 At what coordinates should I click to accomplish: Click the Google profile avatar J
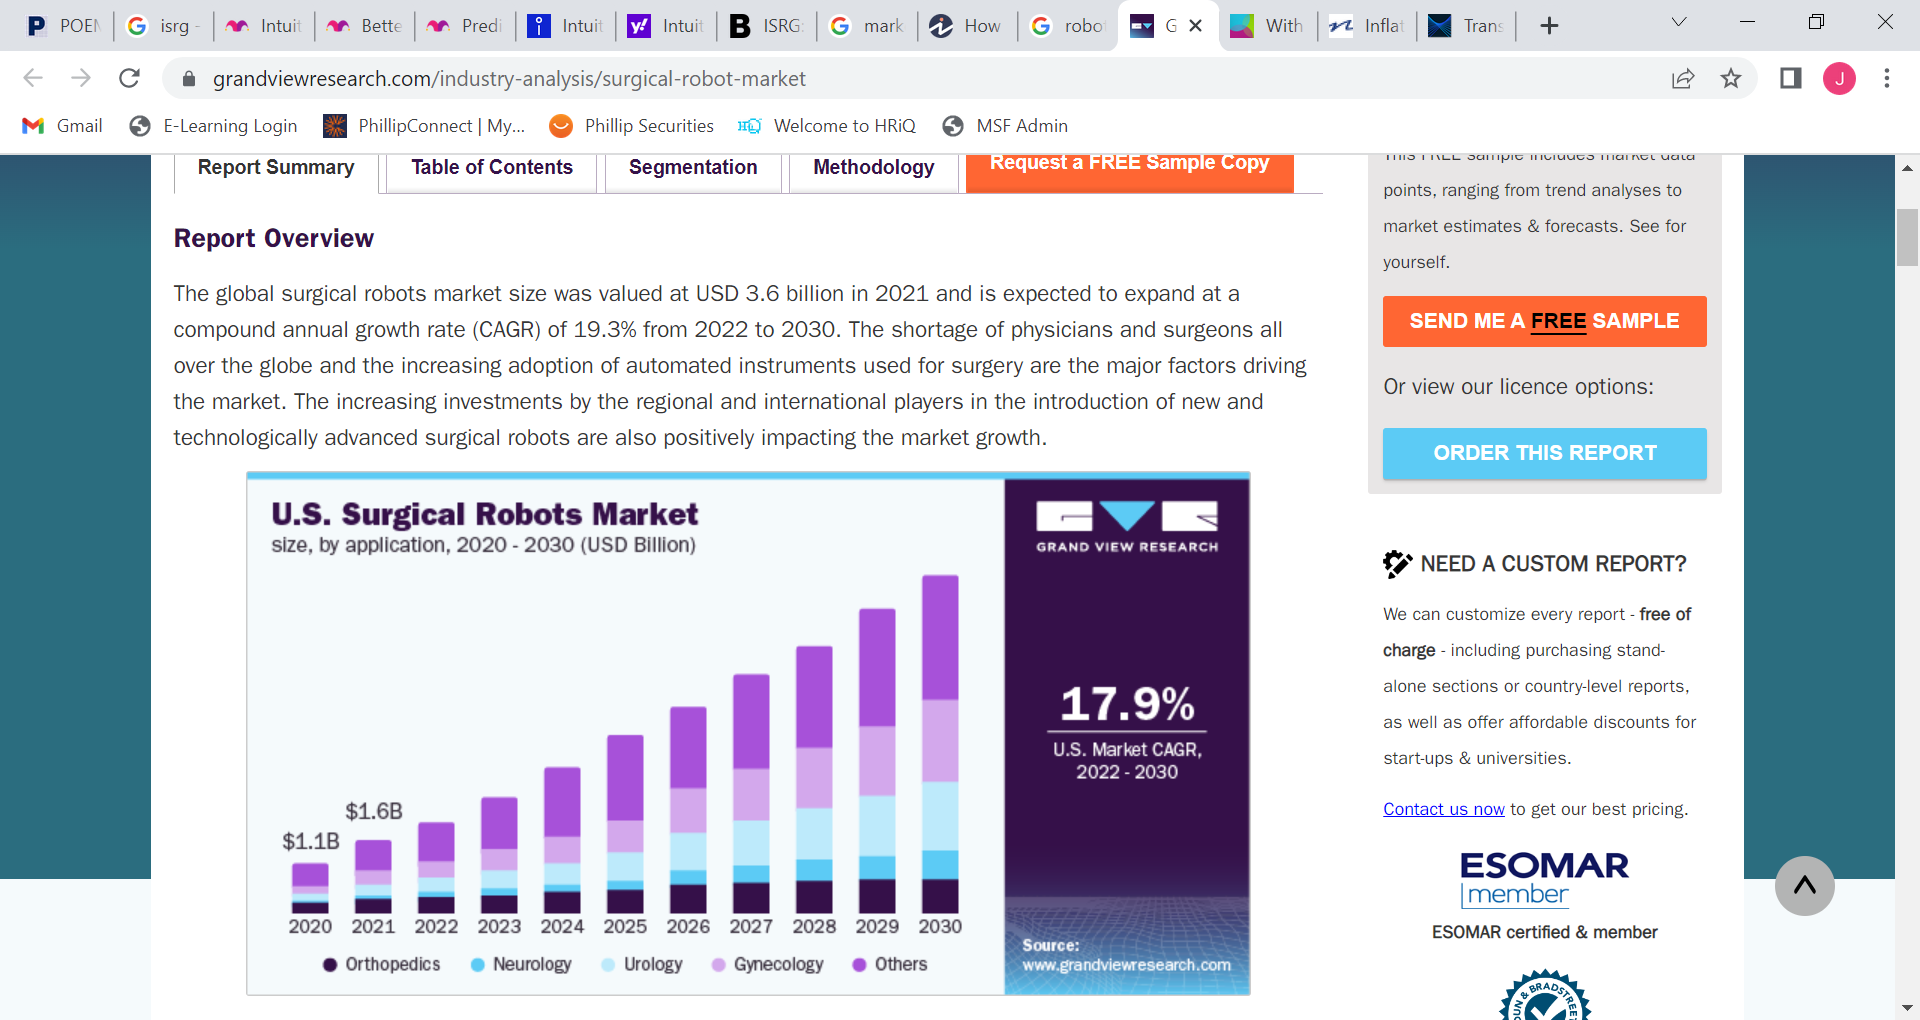(x=1839, y=78)
